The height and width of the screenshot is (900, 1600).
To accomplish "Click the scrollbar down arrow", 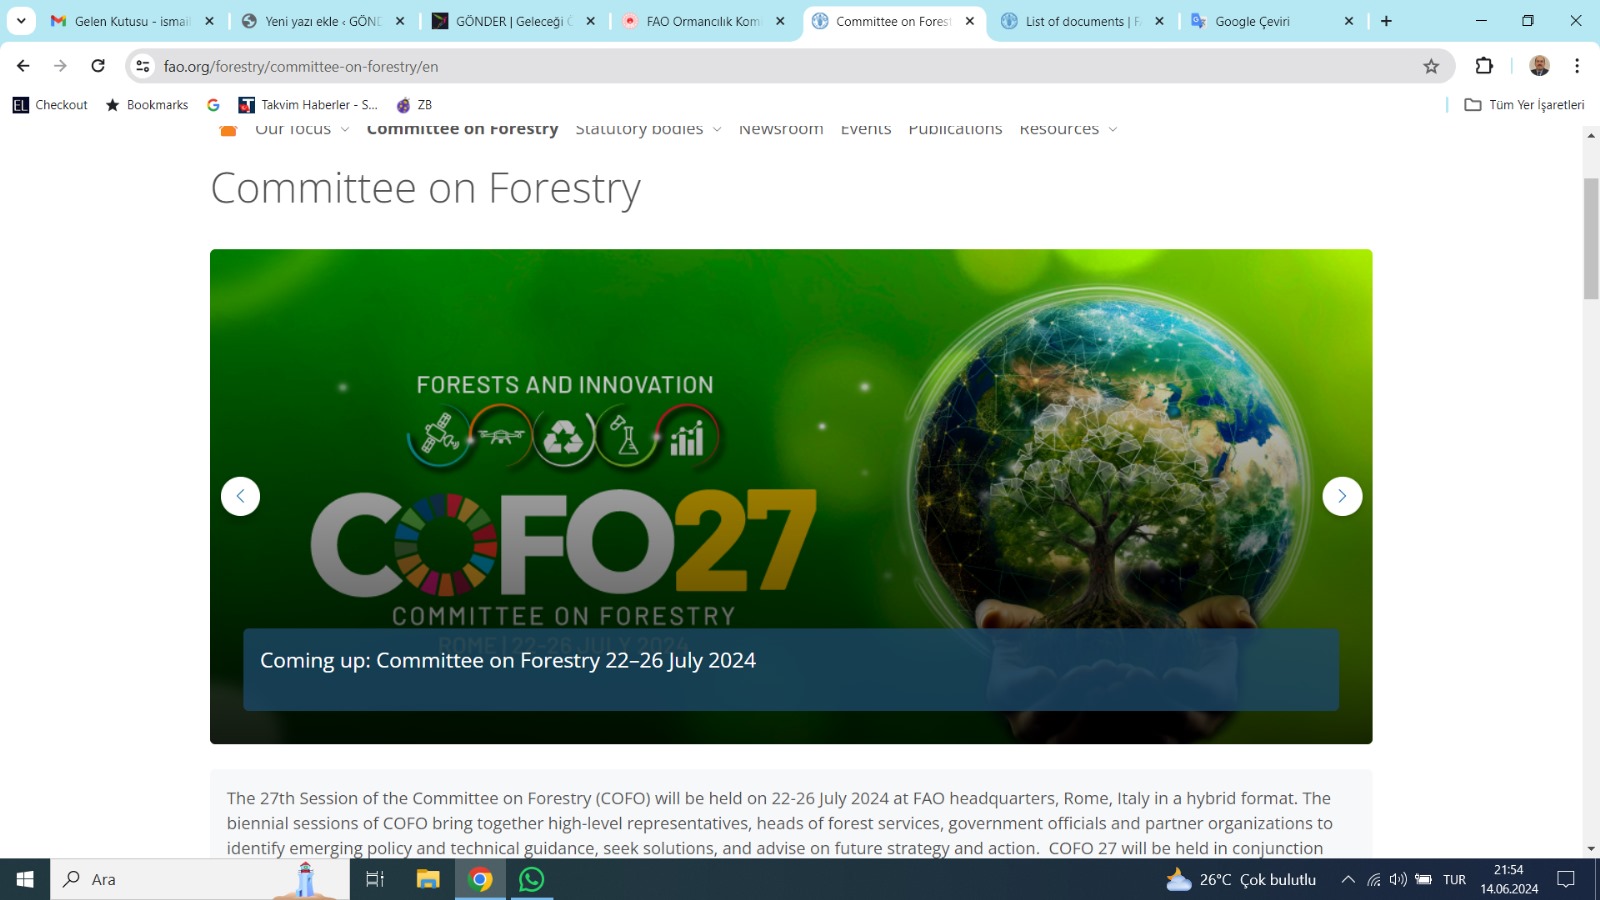I will [x=1591, y=849].
